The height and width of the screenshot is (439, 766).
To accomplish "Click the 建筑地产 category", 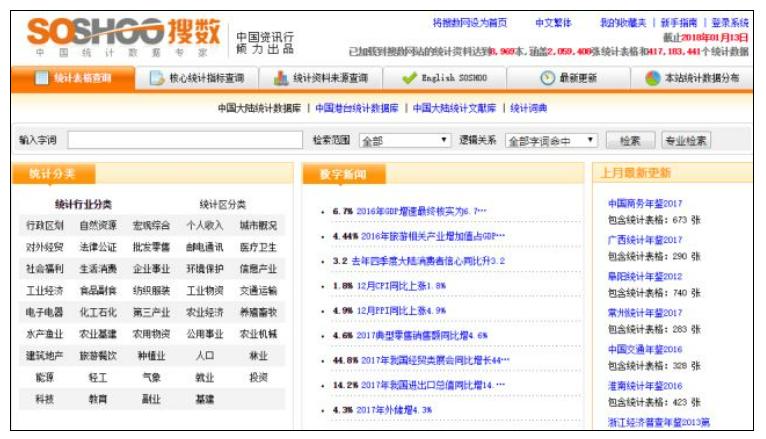I will coord(45,355).
